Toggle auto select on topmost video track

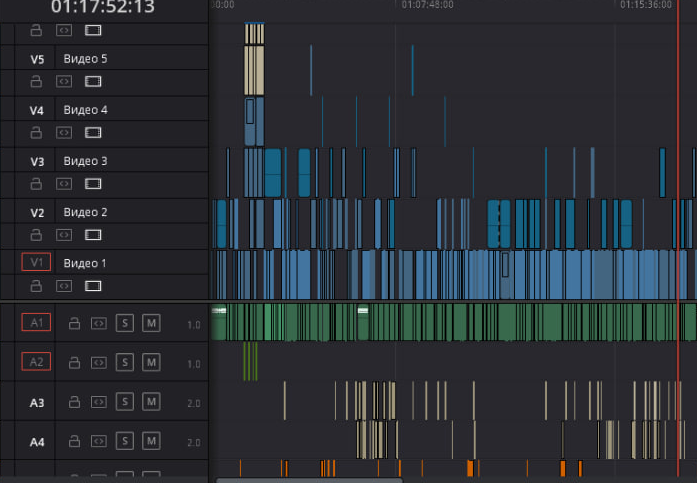[64, 30]
